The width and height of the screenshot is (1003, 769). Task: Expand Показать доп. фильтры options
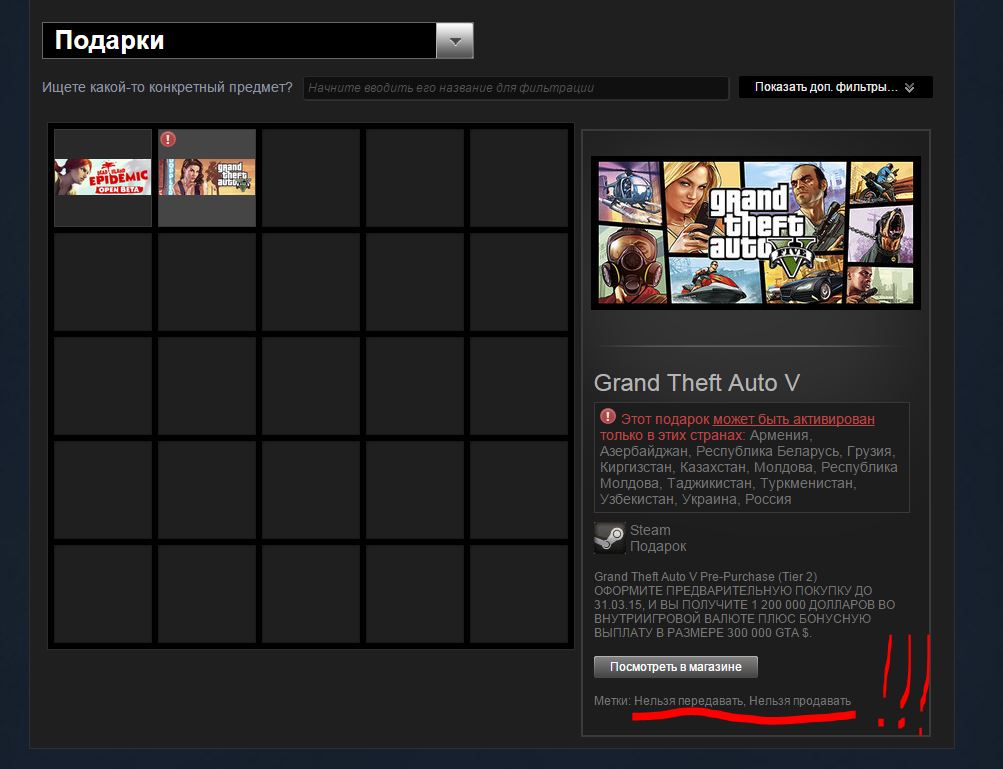coord(835,87)
